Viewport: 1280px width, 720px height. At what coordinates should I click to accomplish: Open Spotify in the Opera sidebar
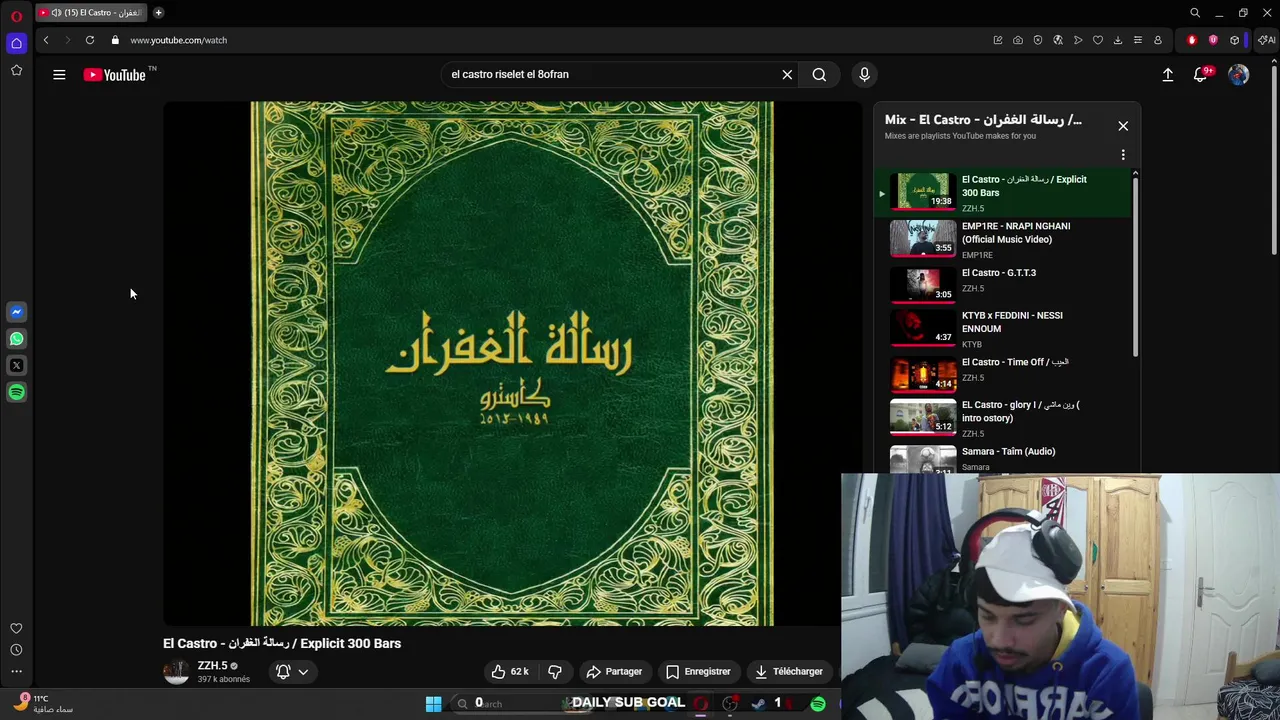pos(16,392)
